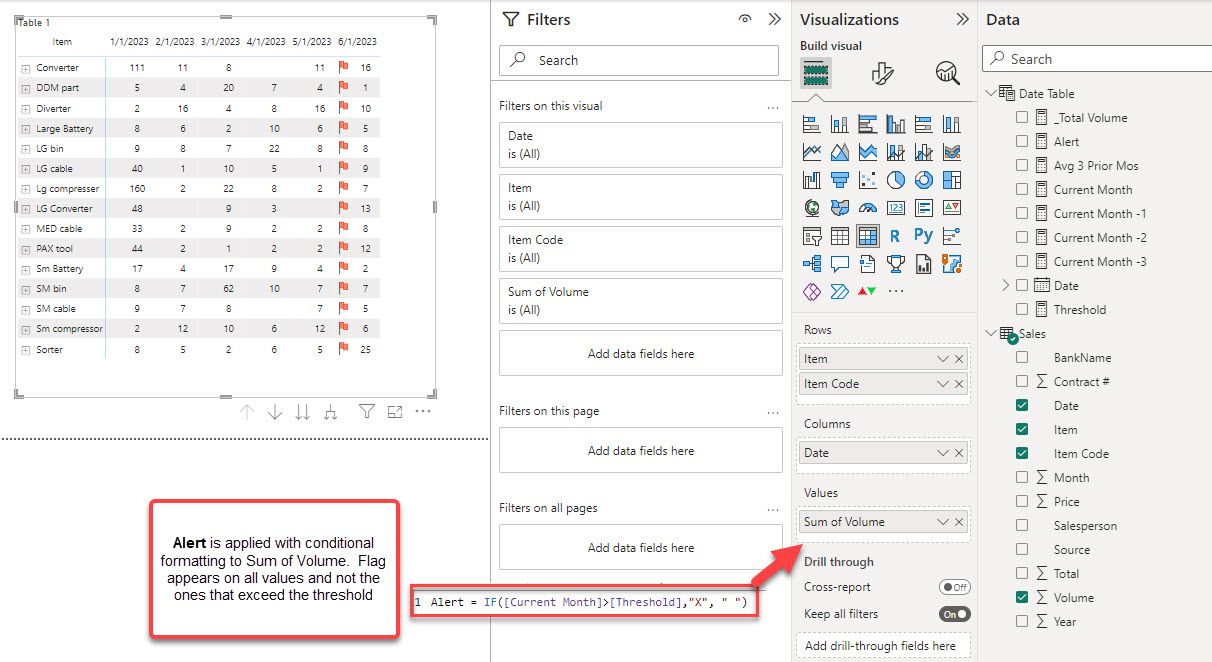1212x662 pixels.
Task: Select the Matrix visual
Action: pyautogui.click(x=868, y=236)
